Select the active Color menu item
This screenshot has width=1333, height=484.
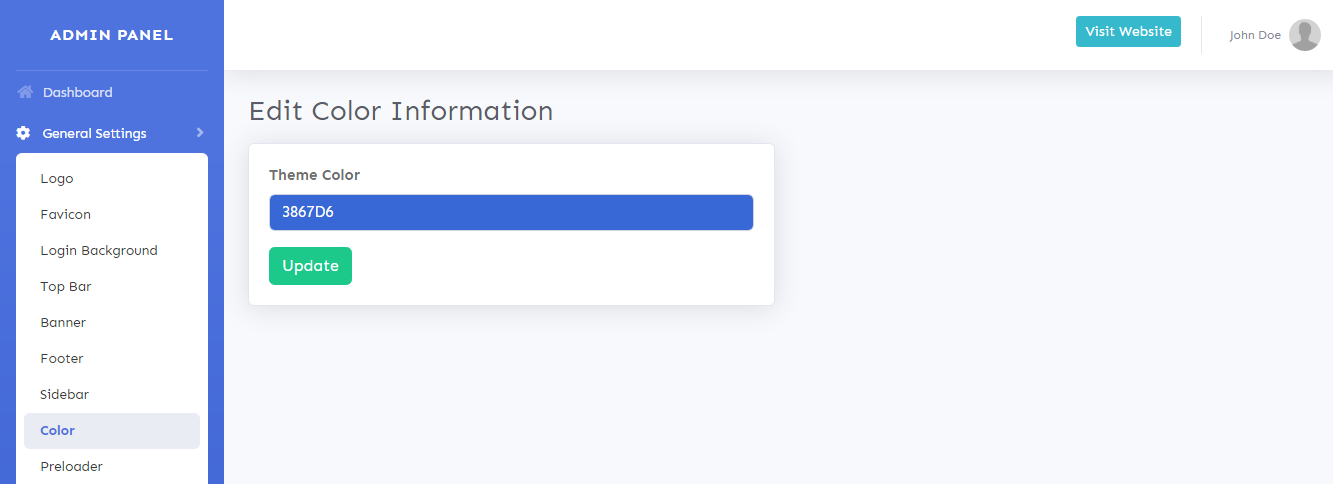[x=58, y=430]
